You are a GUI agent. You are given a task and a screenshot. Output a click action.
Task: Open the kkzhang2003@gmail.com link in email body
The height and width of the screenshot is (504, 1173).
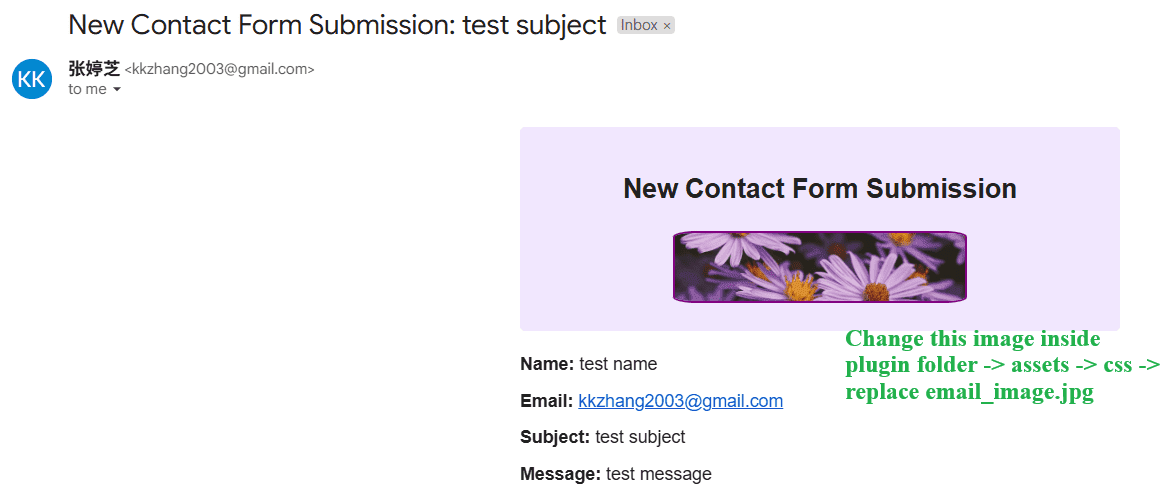680,401
